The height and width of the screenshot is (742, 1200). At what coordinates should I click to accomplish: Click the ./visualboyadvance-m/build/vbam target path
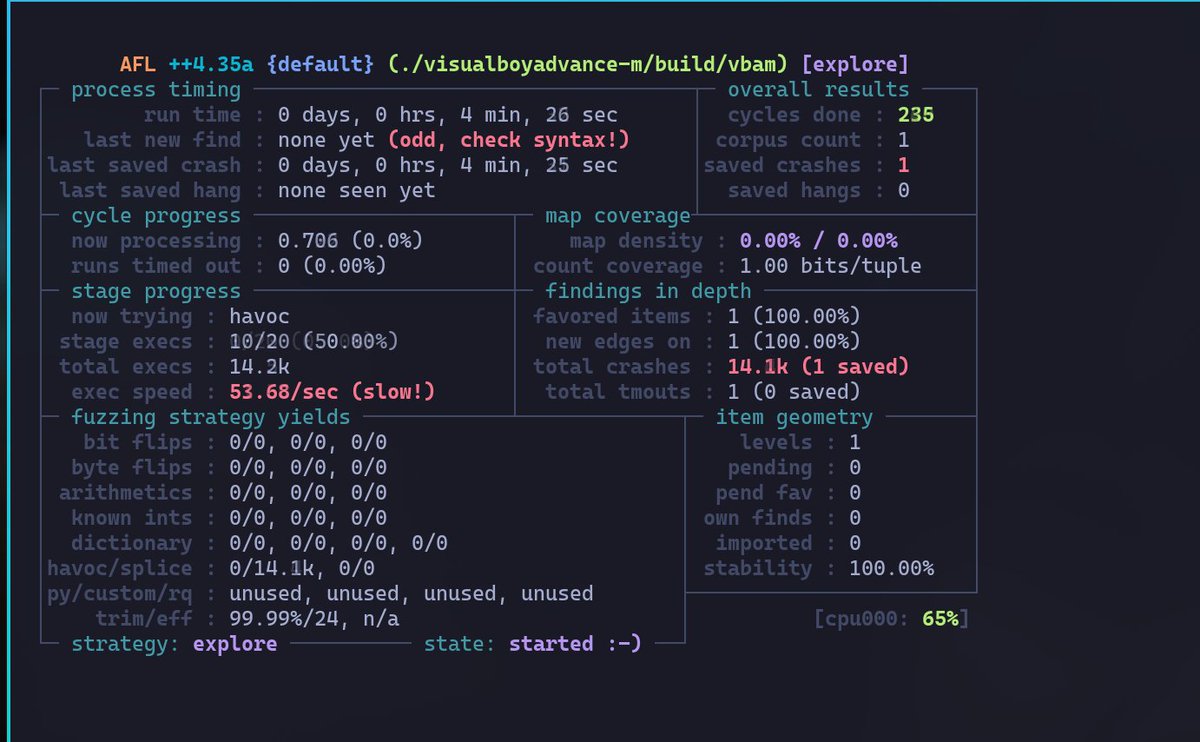click(x=588, y=63)
